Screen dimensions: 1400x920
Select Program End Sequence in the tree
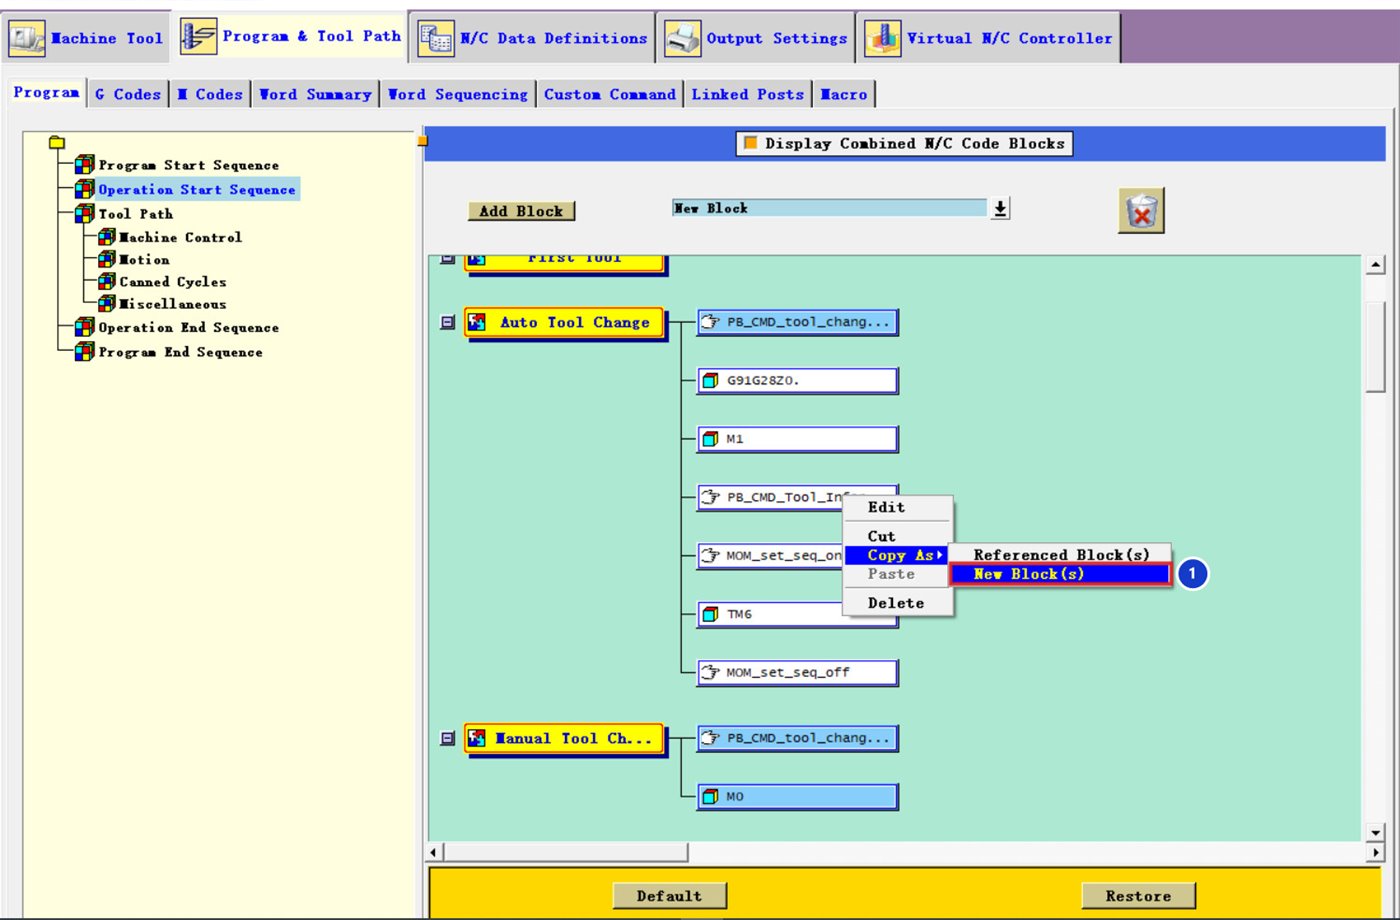[x=180, y=352]
